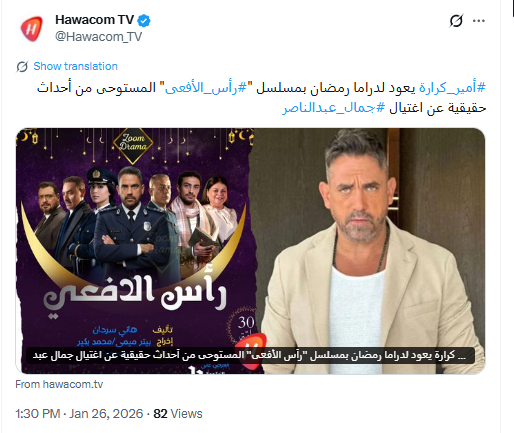Open the Hawacom TV display name
The image size is (514, 433).
(x=95, y=20)
